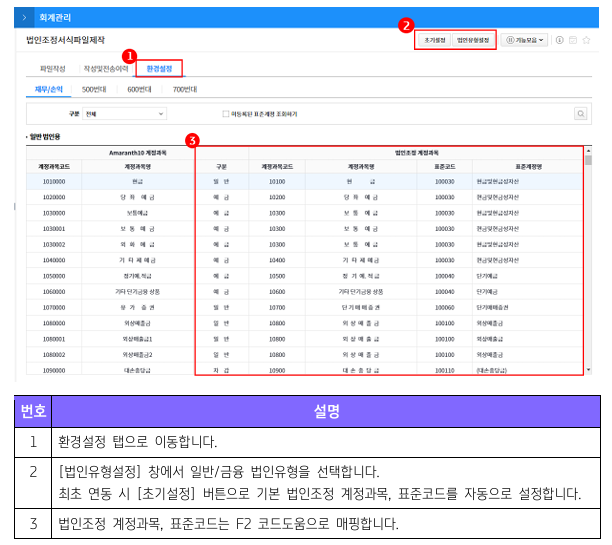
Task: Click standard code 100060 cell
Action: click(x=445, y=308)
